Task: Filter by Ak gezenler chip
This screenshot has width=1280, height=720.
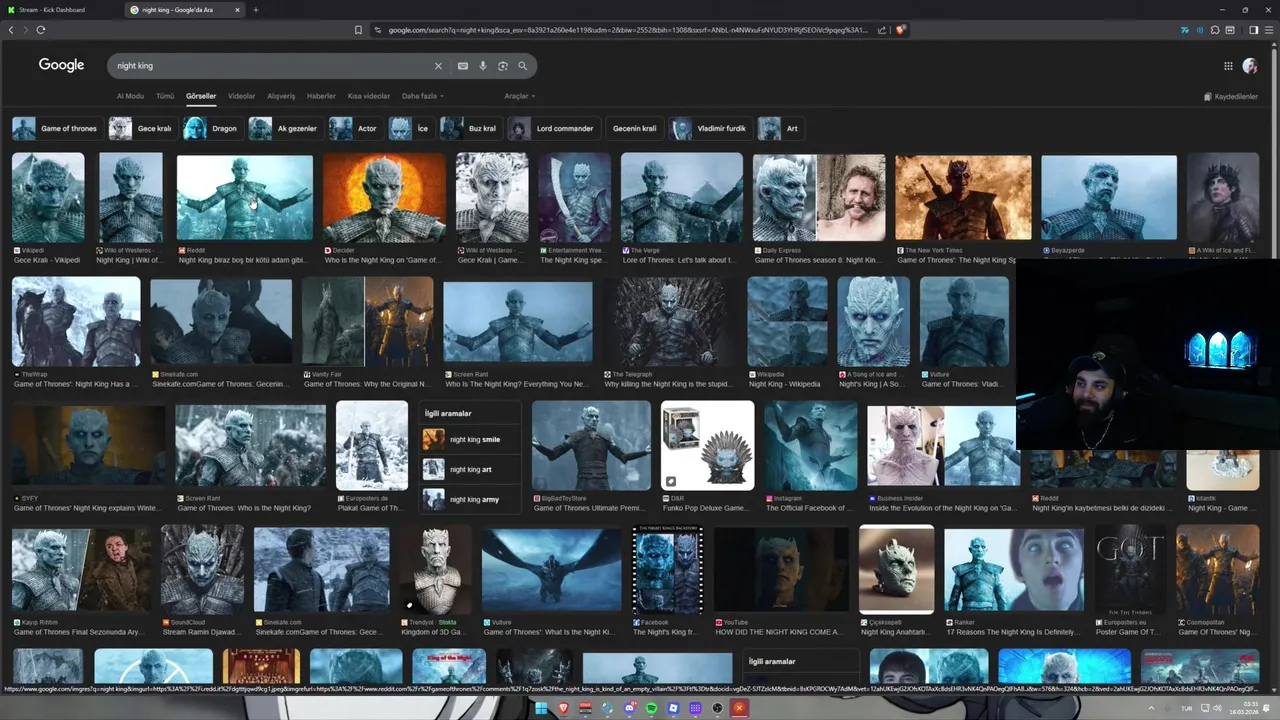Action: (285, 128)
